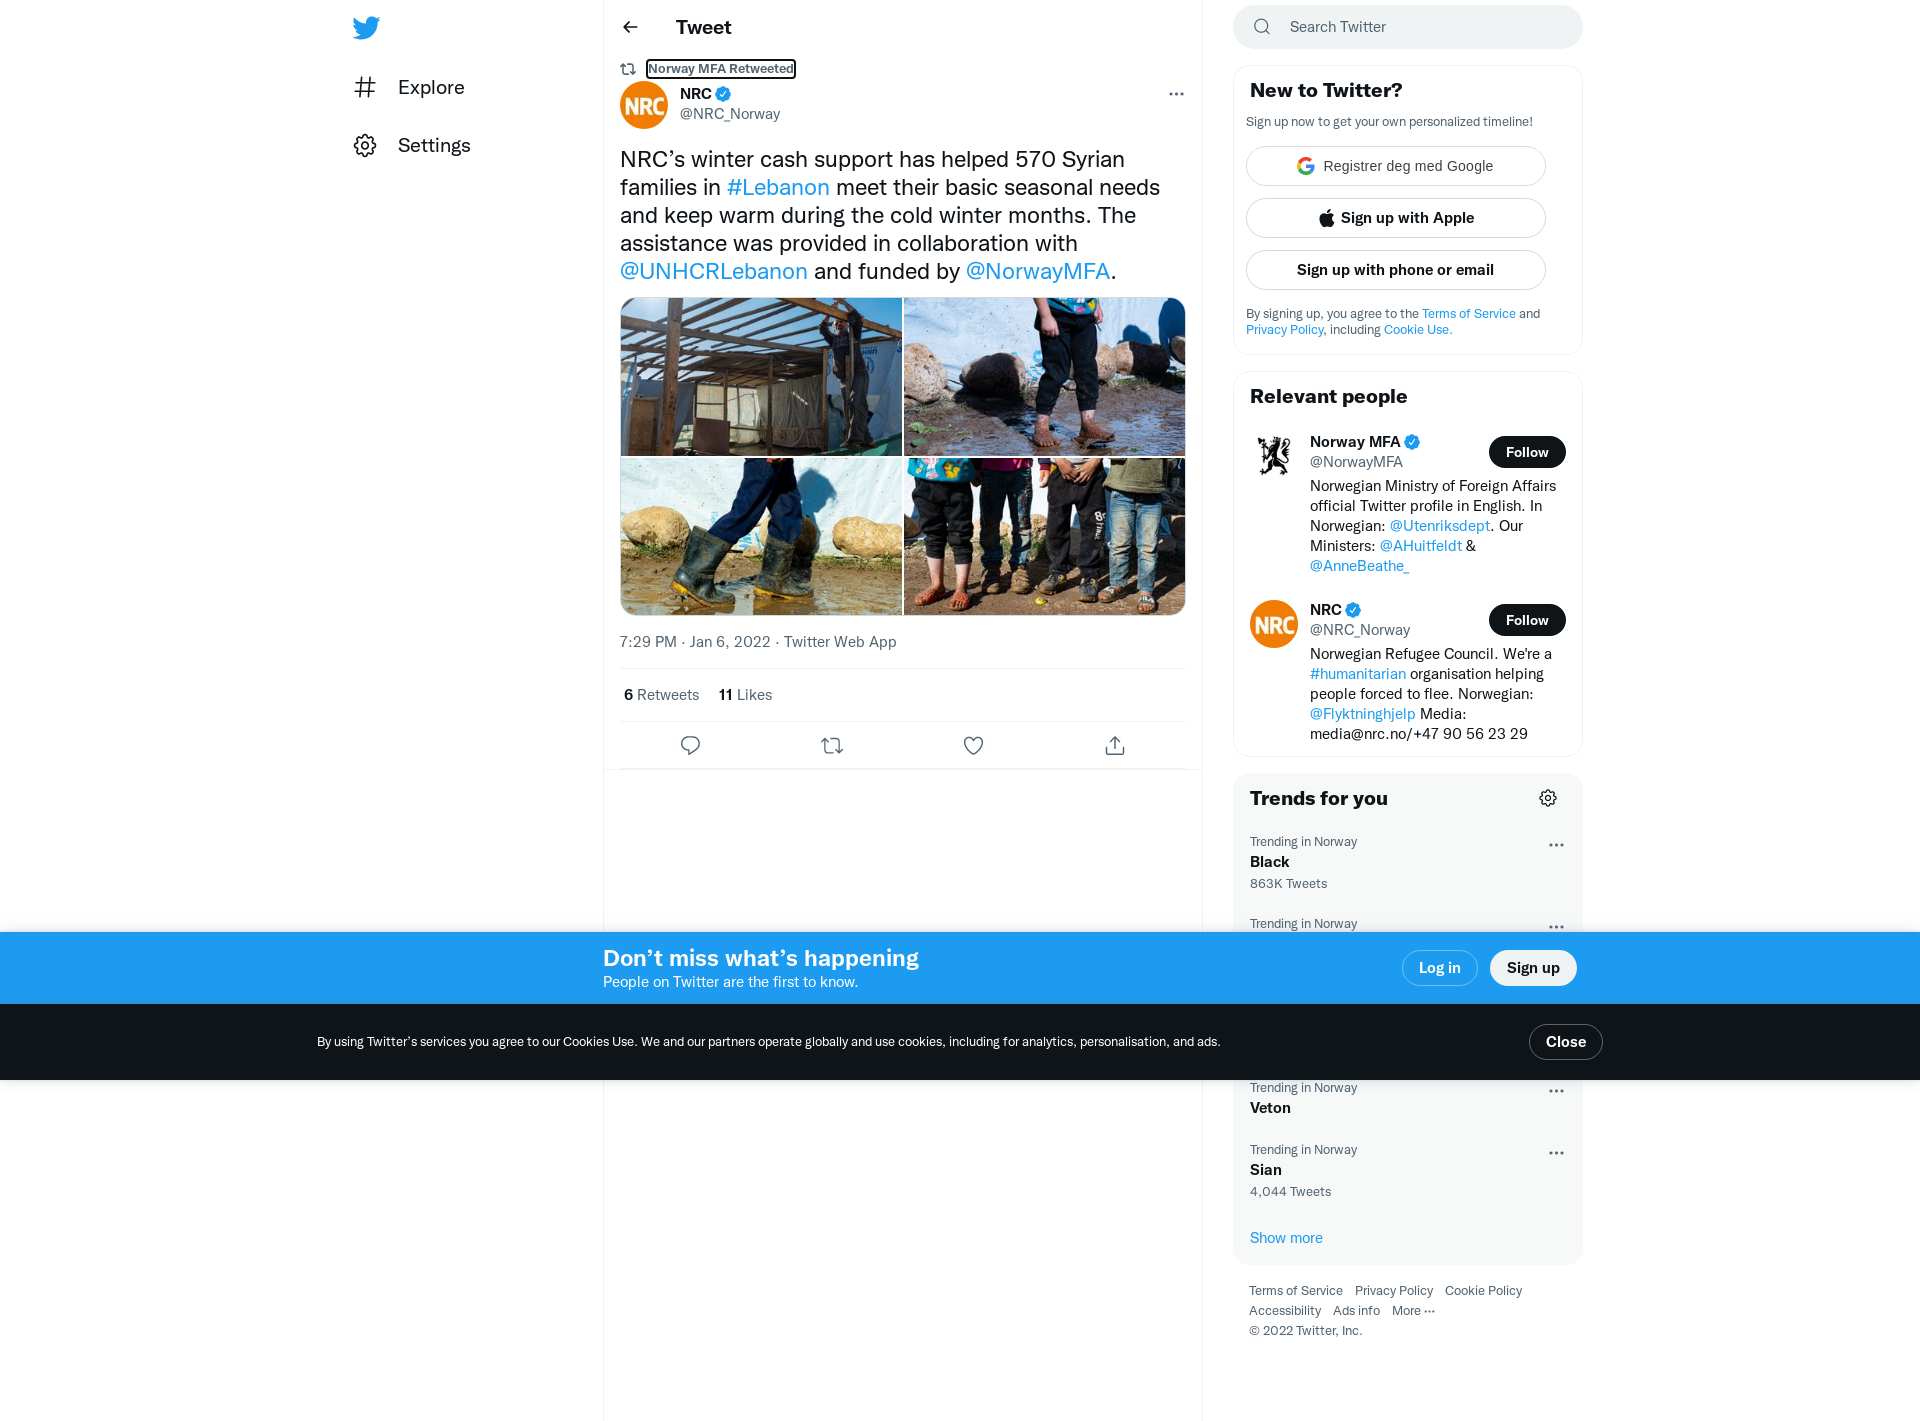Sign up with Apple button
Image resolution: width=1920 pixels, height=1421 pixels.
[x=1395, y=218]
